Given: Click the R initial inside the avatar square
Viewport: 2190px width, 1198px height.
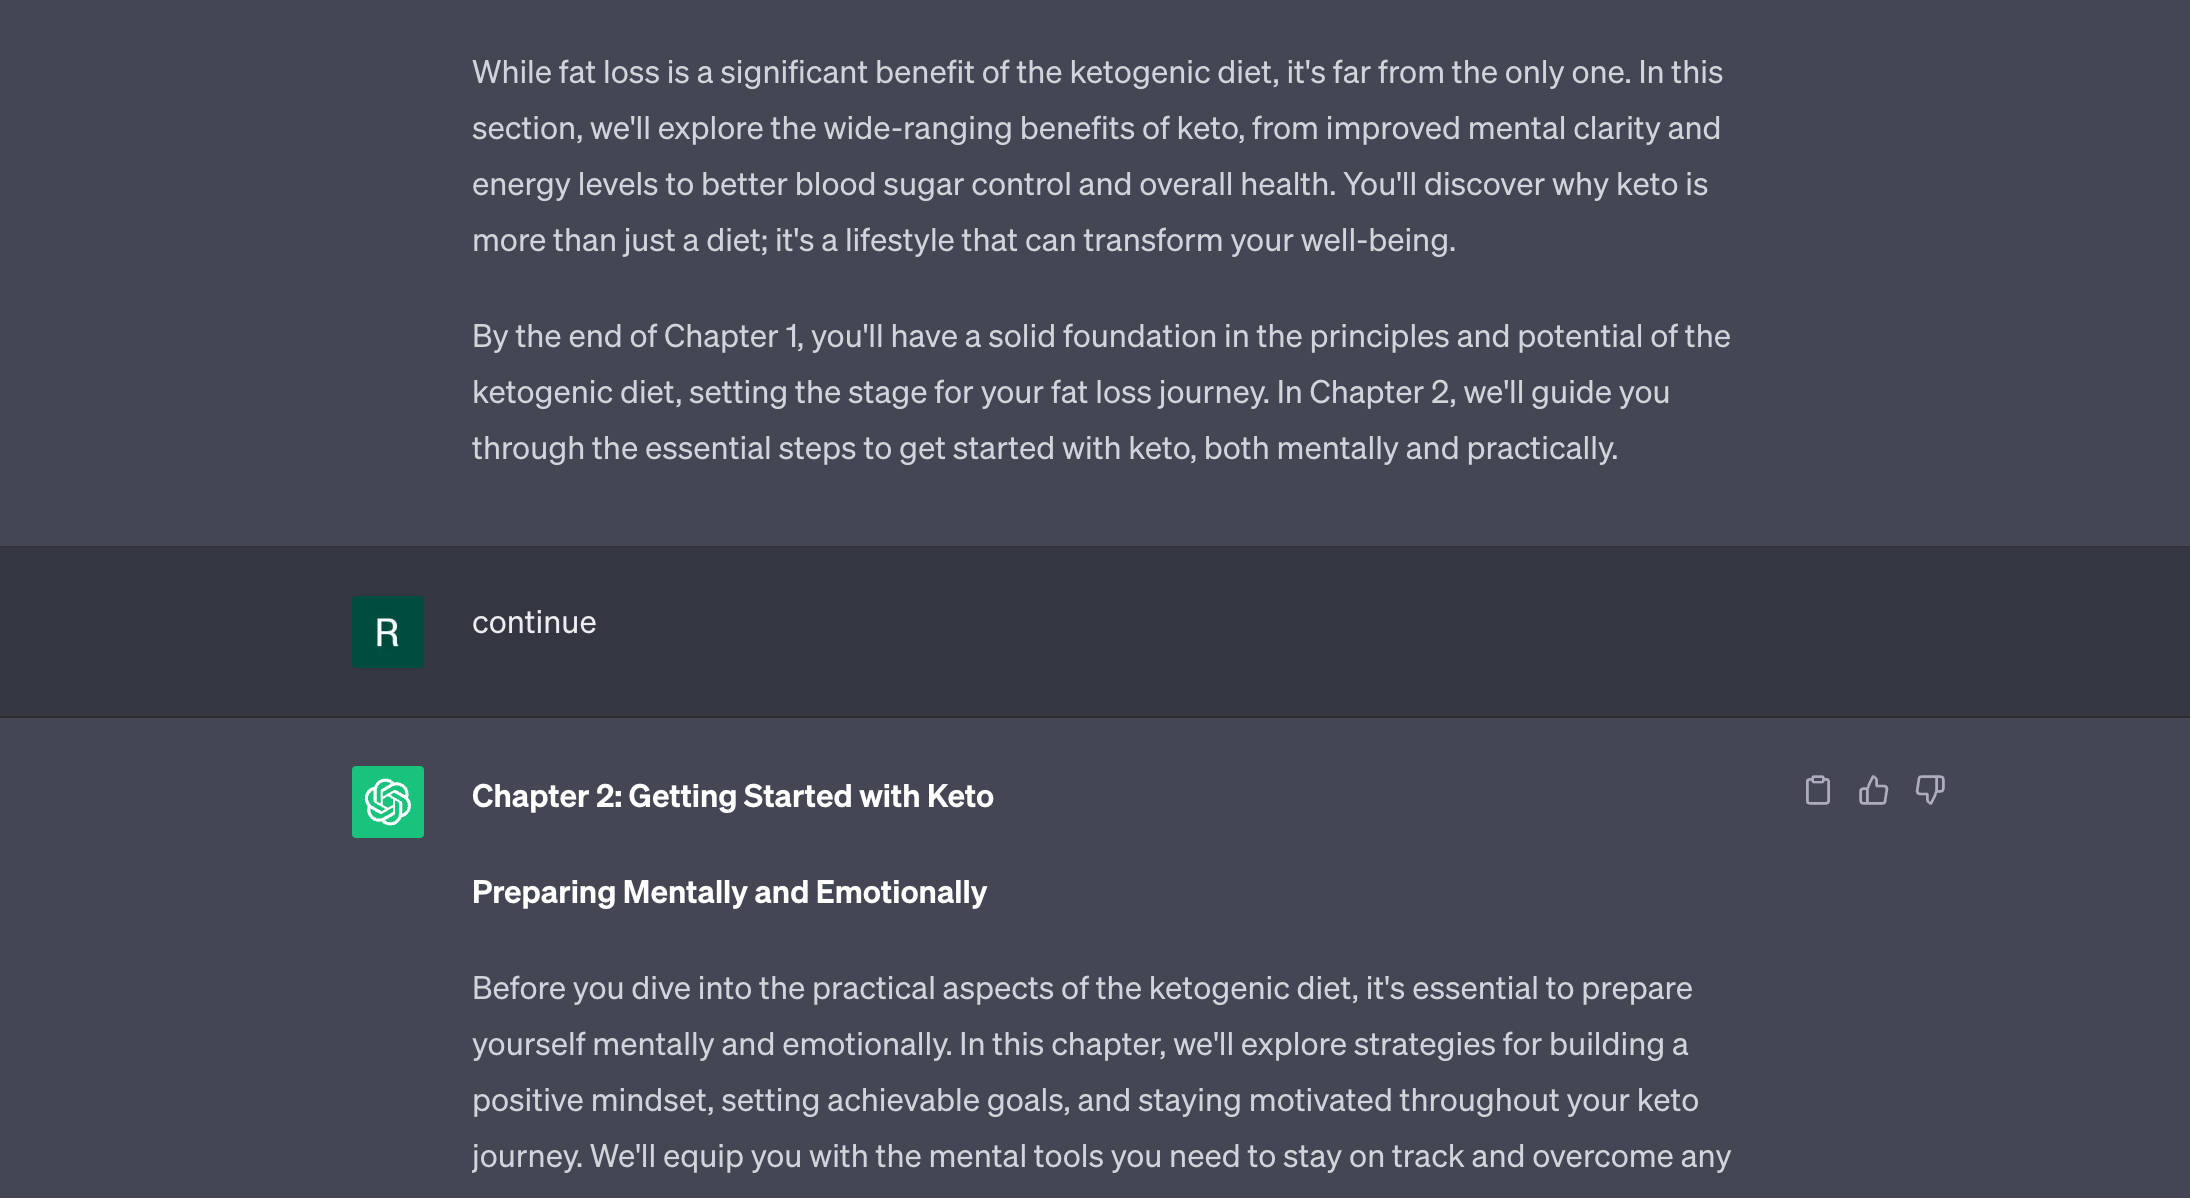Looking at the screenshot, I should click(388, 632).
